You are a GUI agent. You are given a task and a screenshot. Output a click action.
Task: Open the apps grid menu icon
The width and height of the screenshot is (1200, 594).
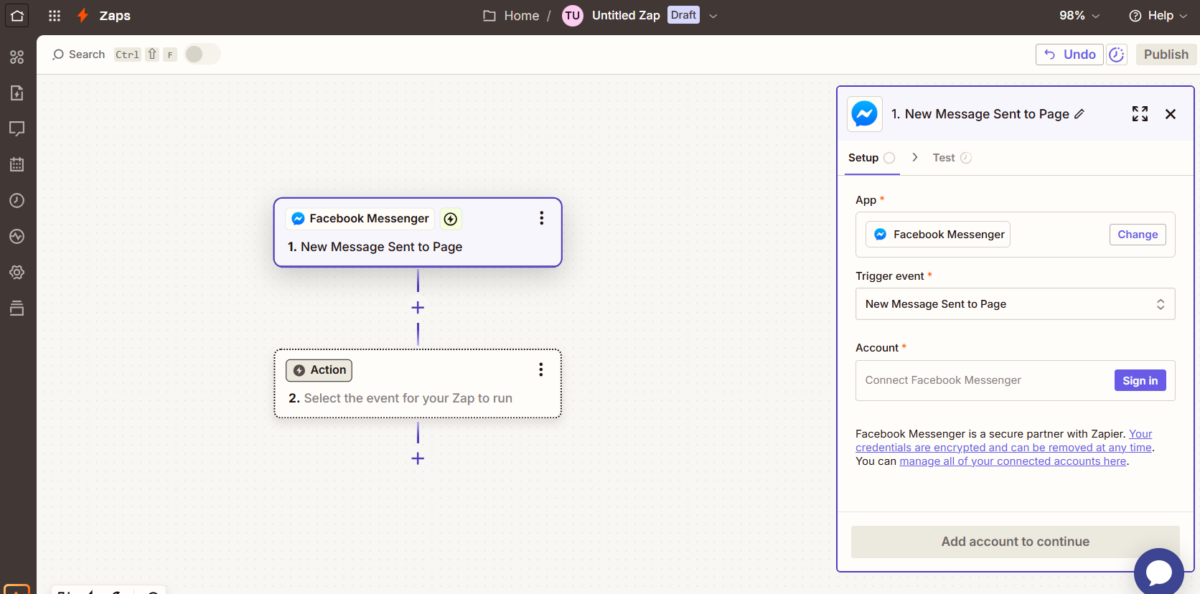coord(54,16)
